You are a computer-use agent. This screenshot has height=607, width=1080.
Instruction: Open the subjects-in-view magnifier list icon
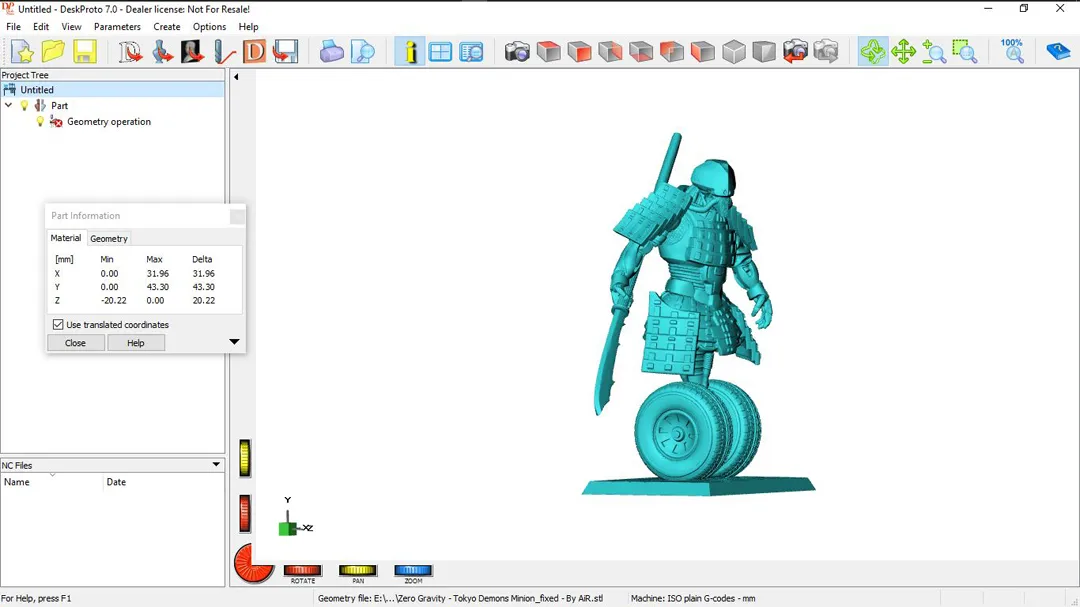pos(471,52)
